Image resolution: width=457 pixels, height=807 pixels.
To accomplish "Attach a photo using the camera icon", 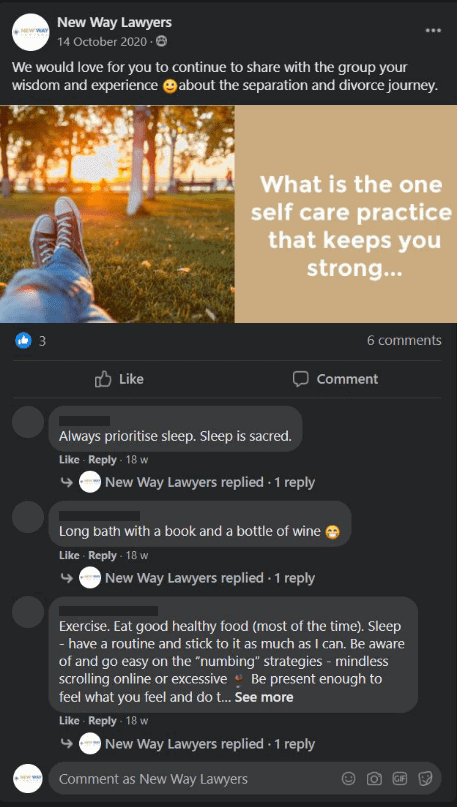I will click(374, 778).
